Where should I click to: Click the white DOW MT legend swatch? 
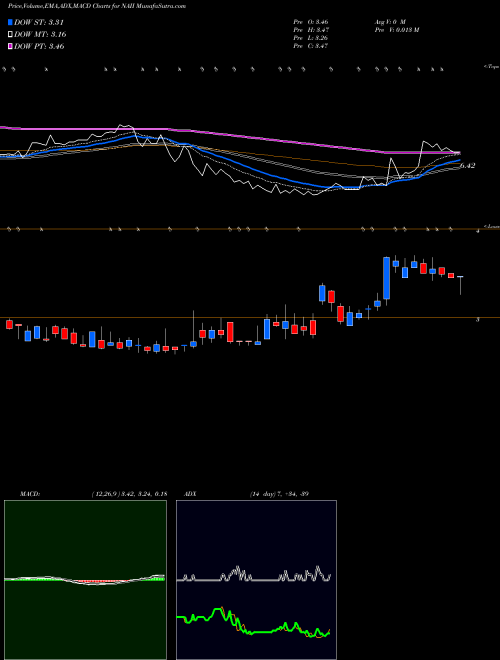coord(10,34)
